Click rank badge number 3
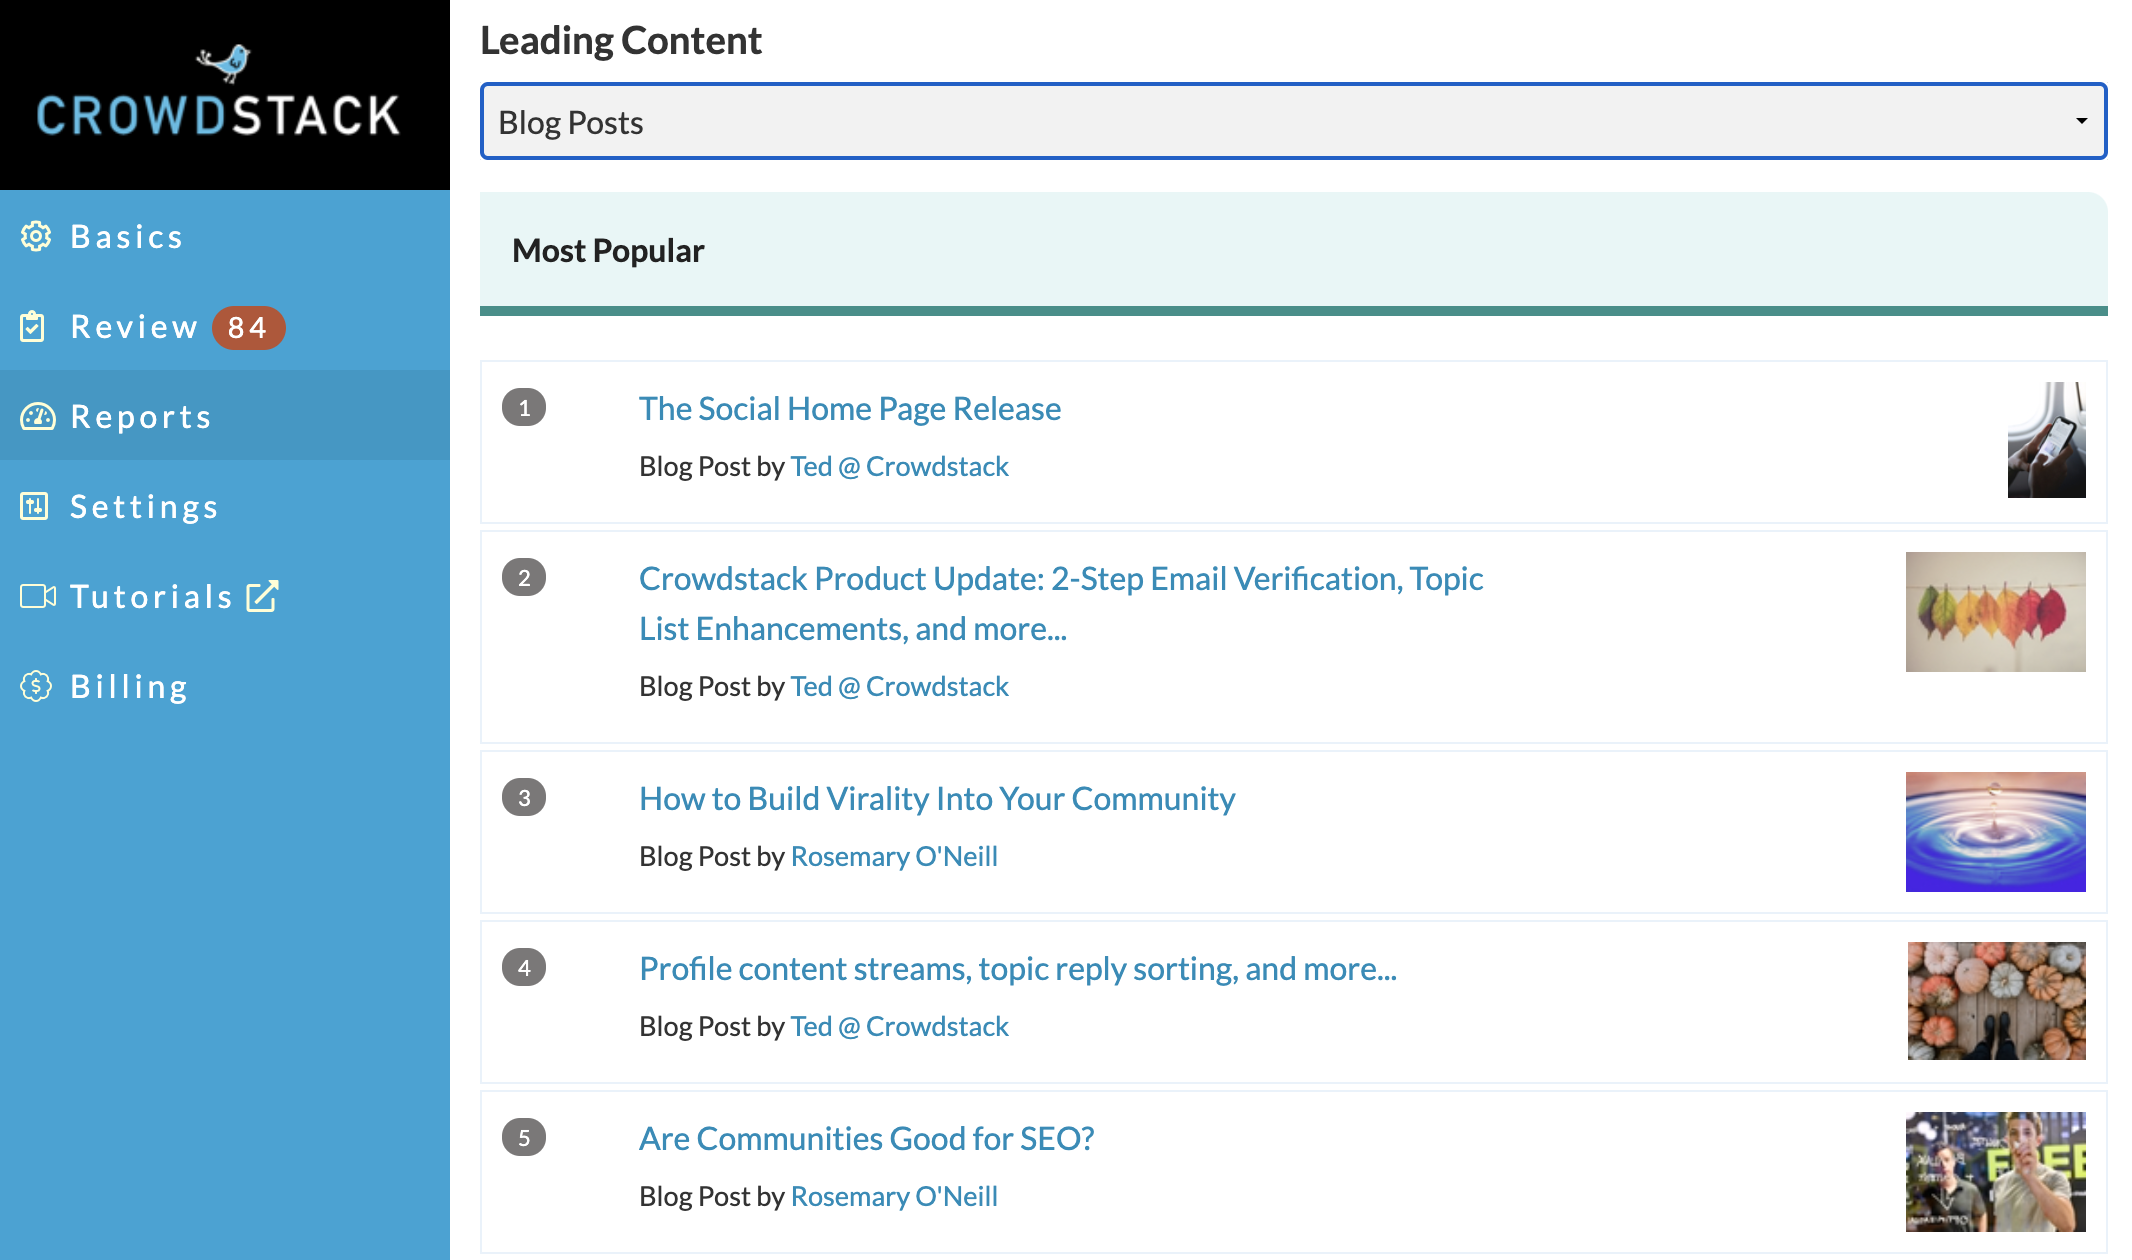 point(524,797)
